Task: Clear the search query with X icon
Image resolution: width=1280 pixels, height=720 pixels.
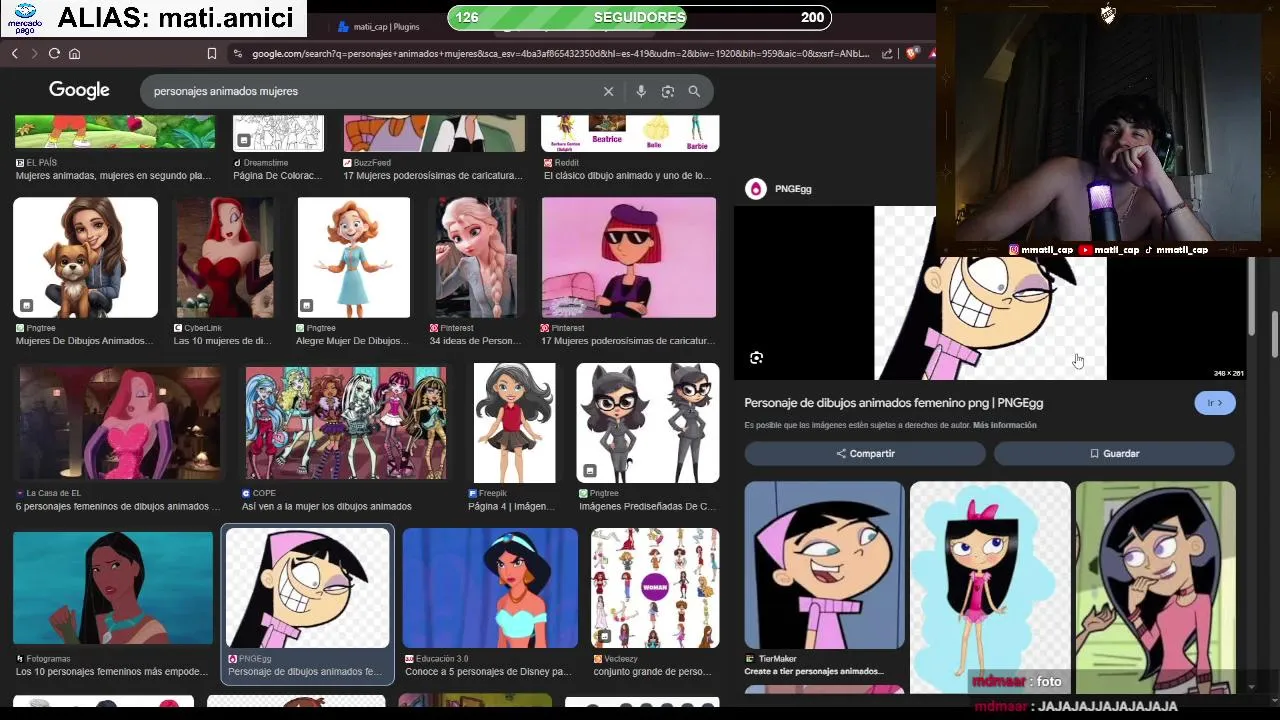Action: tap(608, 91)
